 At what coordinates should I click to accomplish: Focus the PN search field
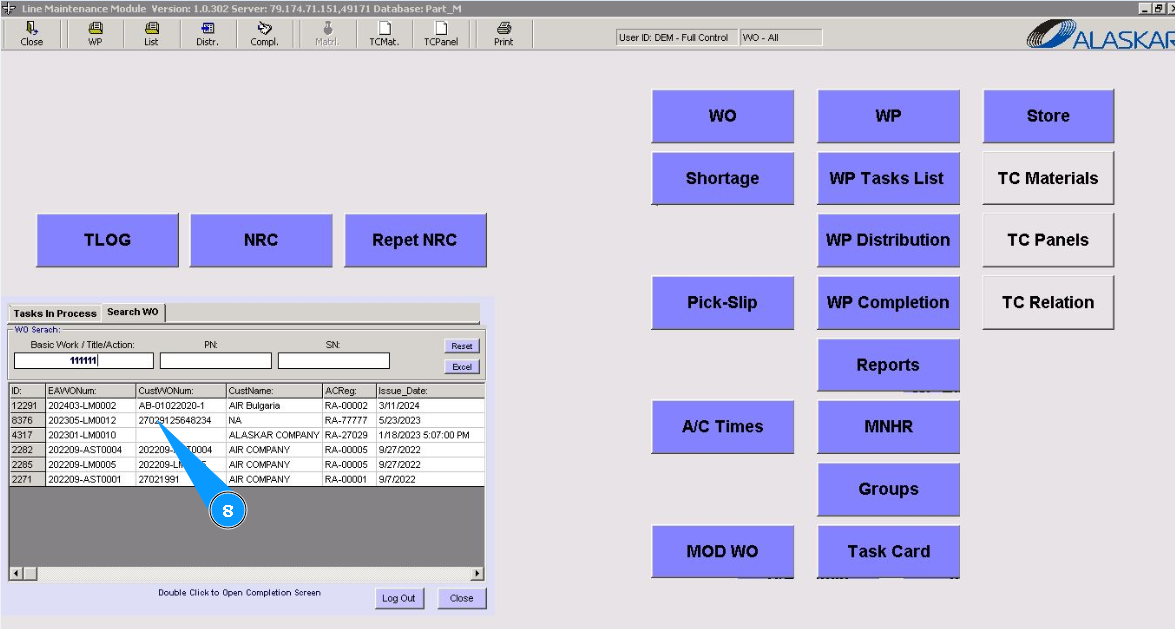tap(216, 361)
